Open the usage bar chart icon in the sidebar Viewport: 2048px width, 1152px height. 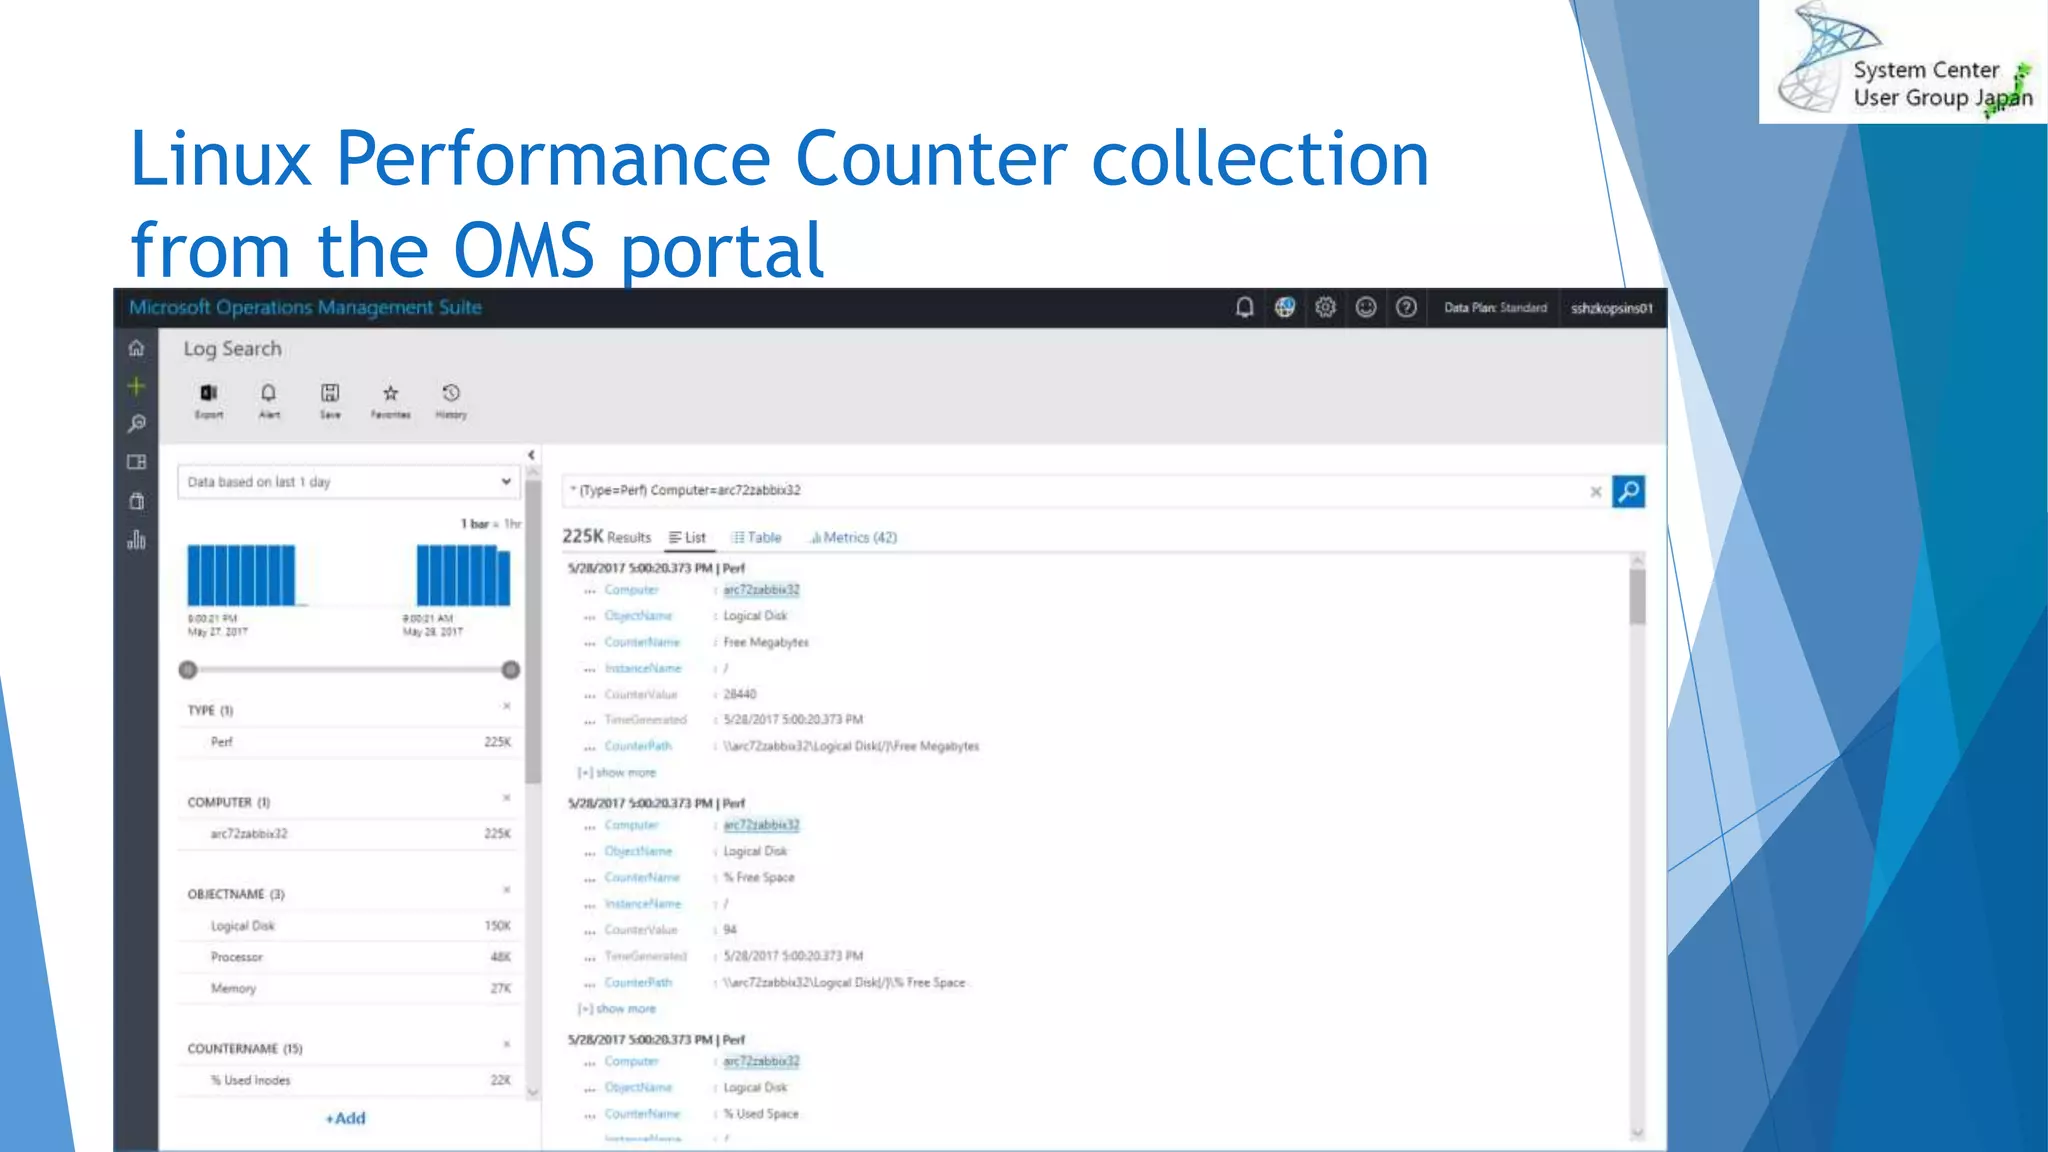137,540
